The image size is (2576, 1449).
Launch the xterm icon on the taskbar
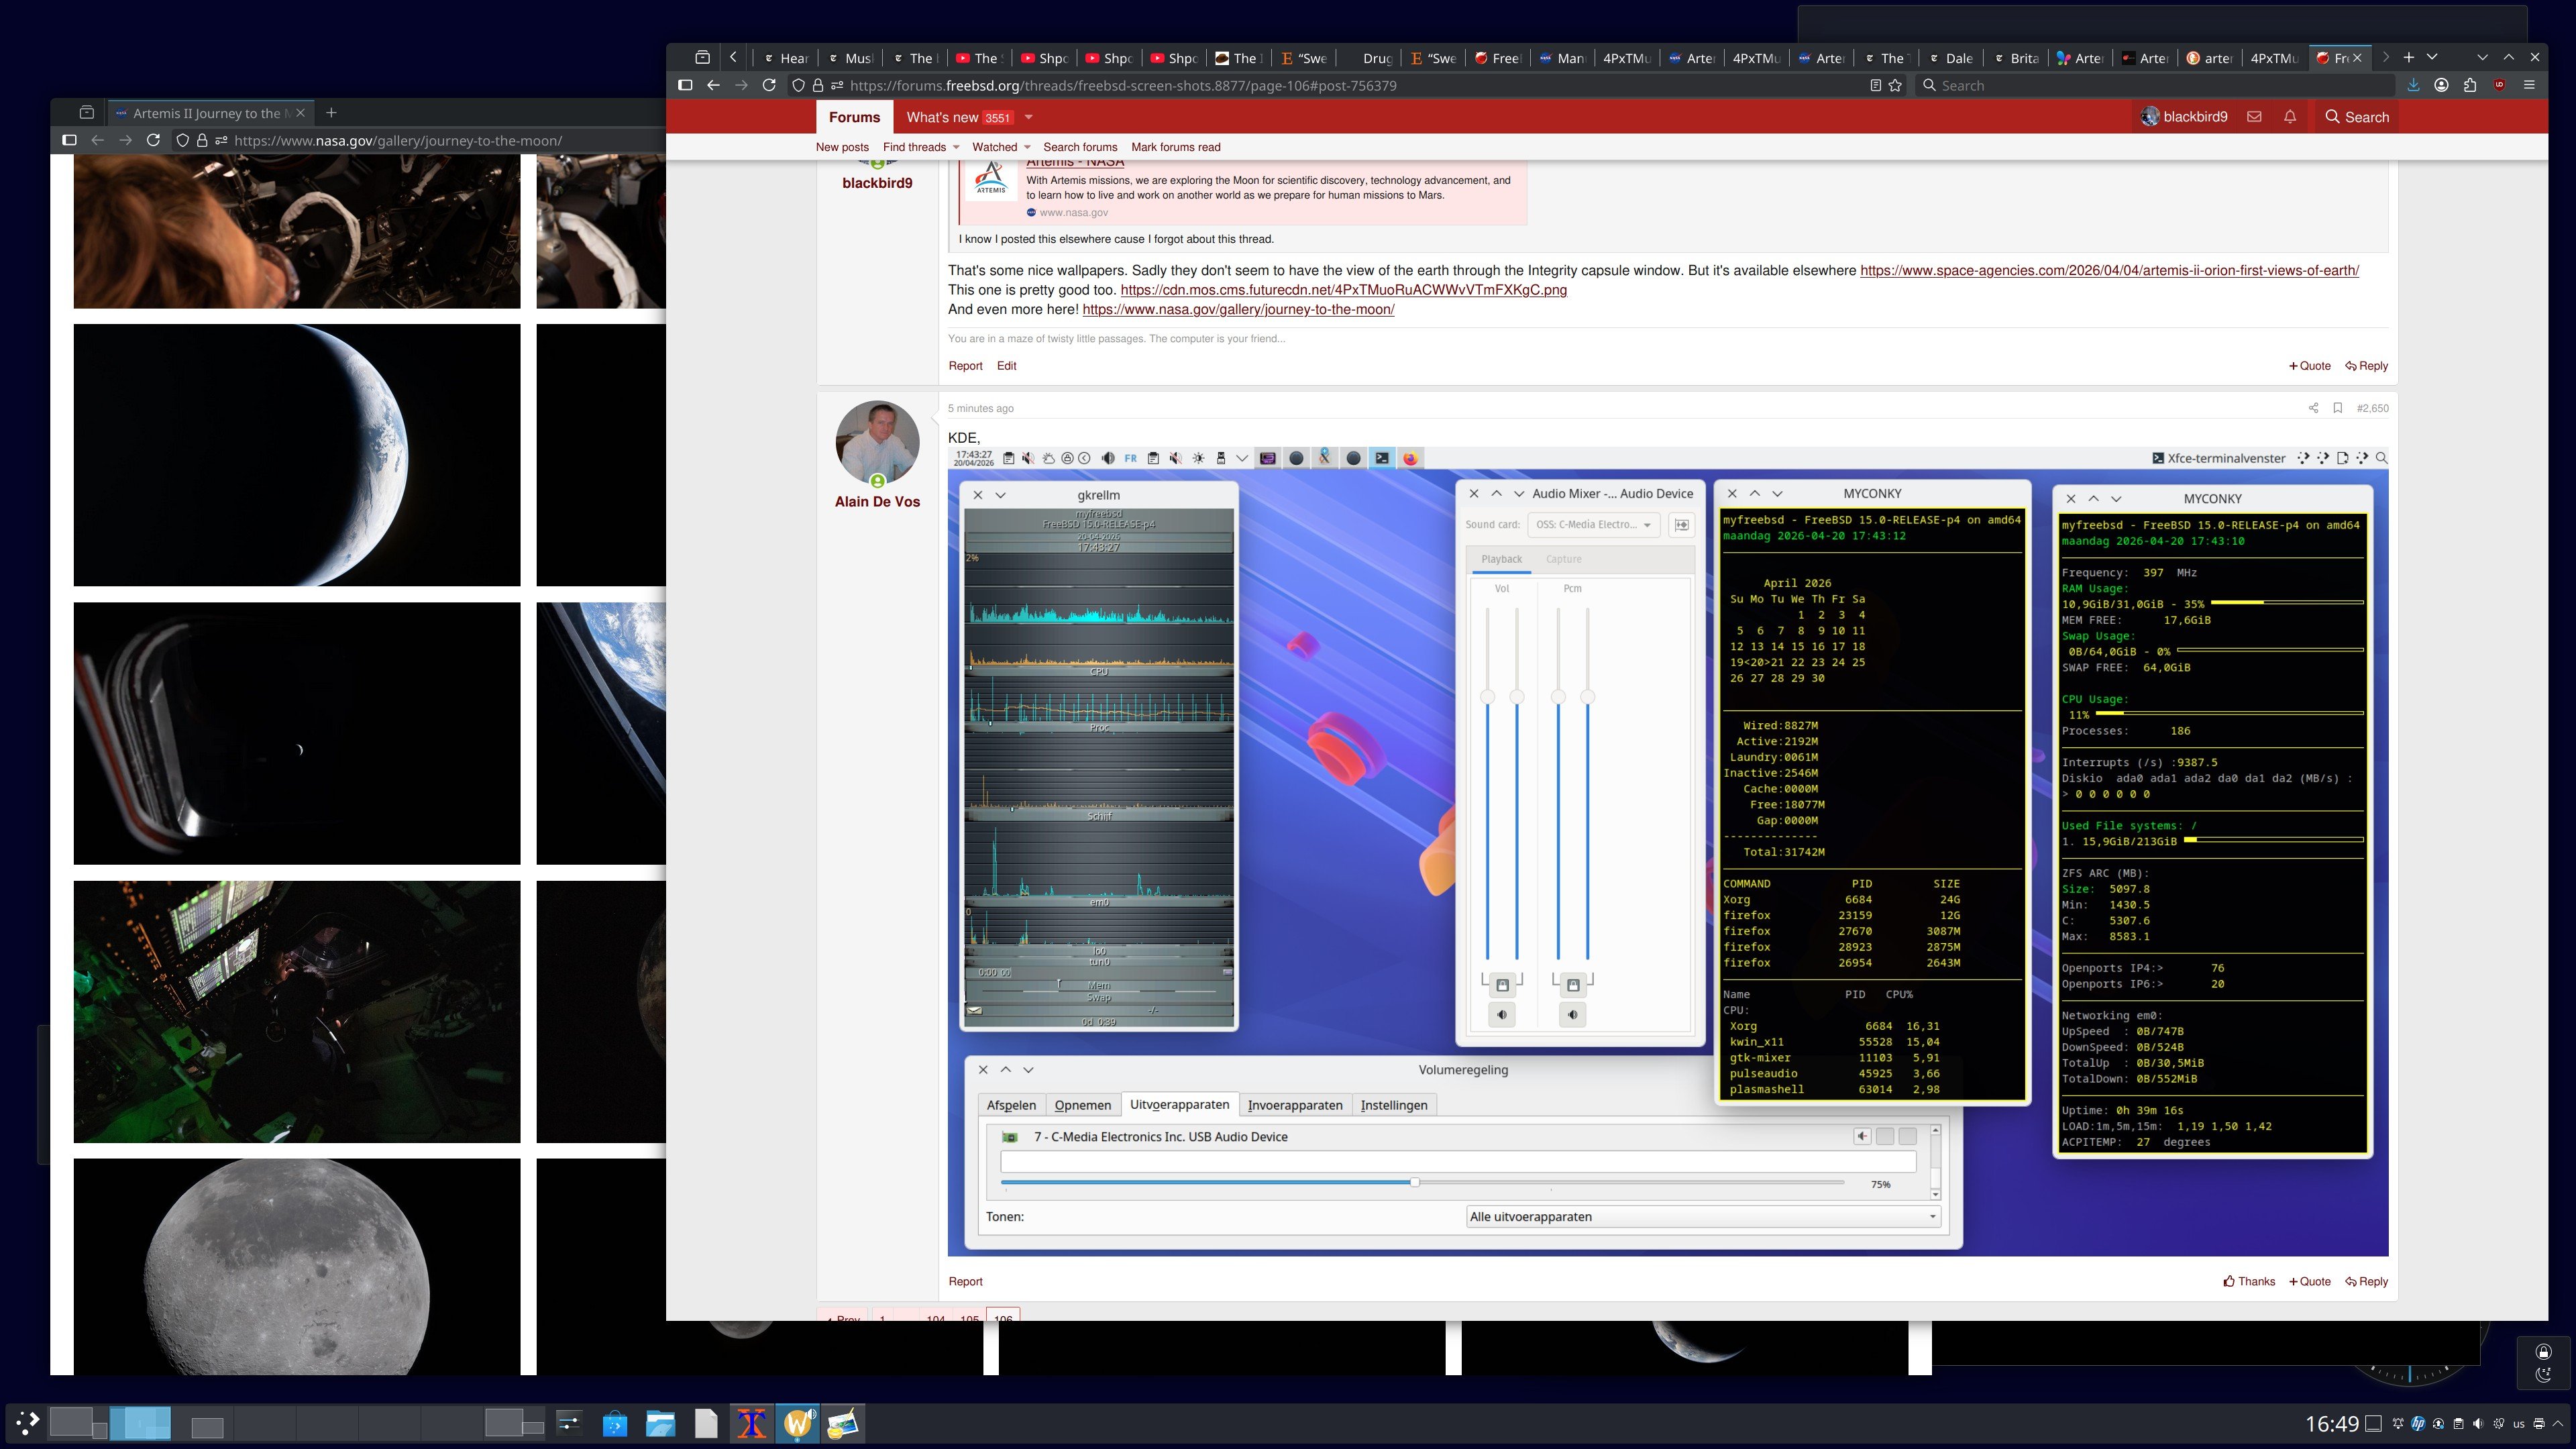pos(753,1421)
